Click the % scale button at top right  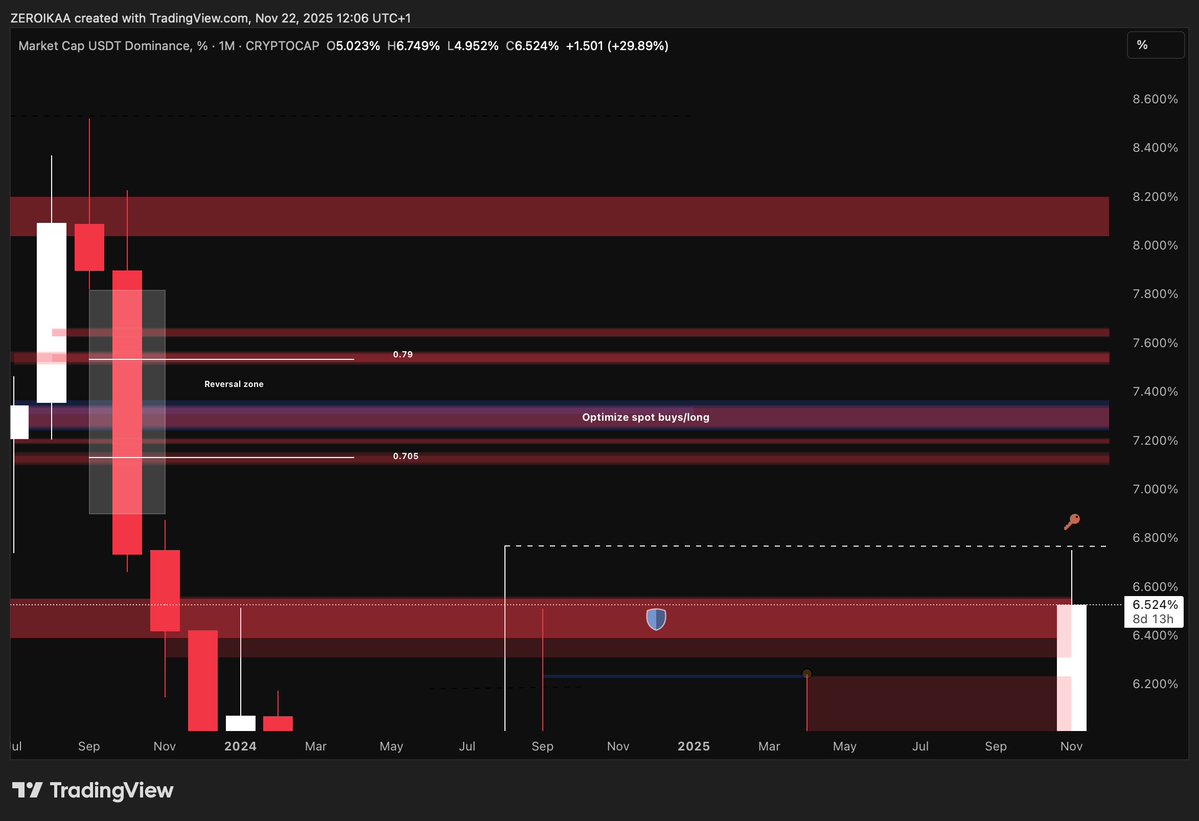point(1155,45)
